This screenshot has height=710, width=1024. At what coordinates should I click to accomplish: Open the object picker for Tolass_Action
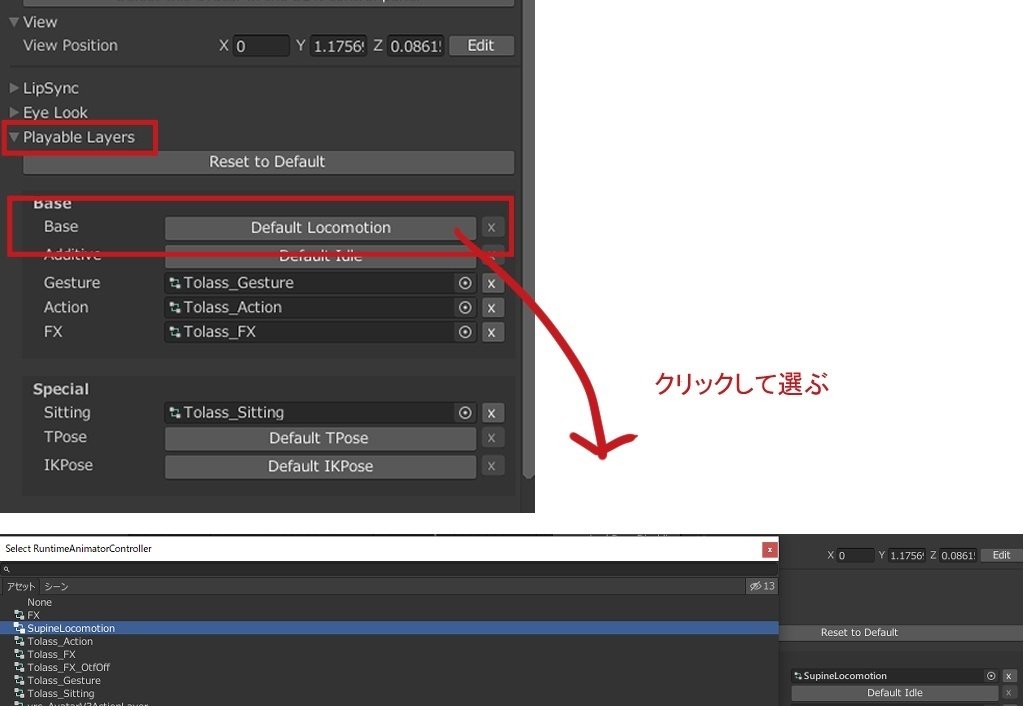point(465,307)
